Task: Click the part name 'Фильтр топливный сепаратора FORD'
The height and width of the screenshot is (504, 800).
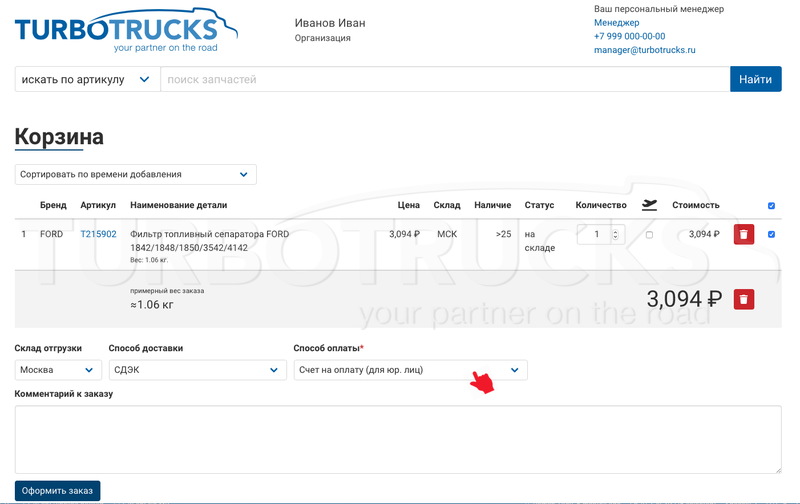Action: click(x=210, y=234)
